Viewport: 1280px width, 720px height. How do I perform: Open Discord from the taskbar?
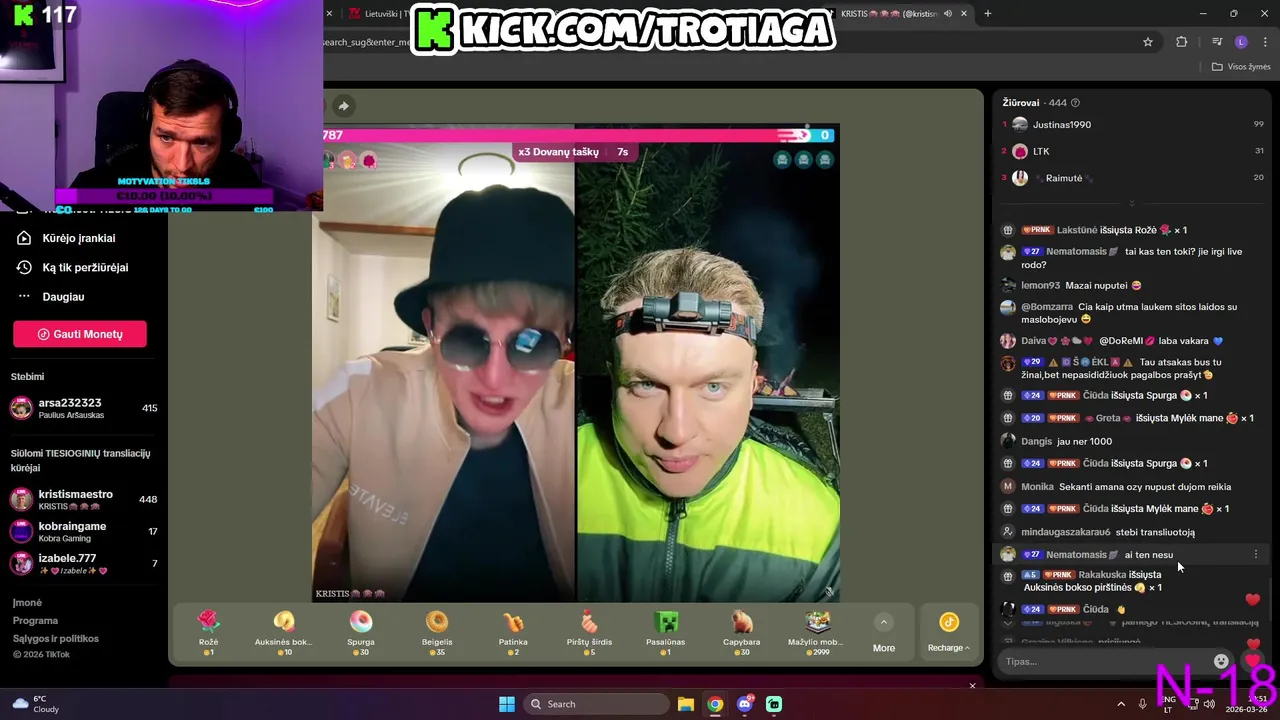(x=745, y=704)
